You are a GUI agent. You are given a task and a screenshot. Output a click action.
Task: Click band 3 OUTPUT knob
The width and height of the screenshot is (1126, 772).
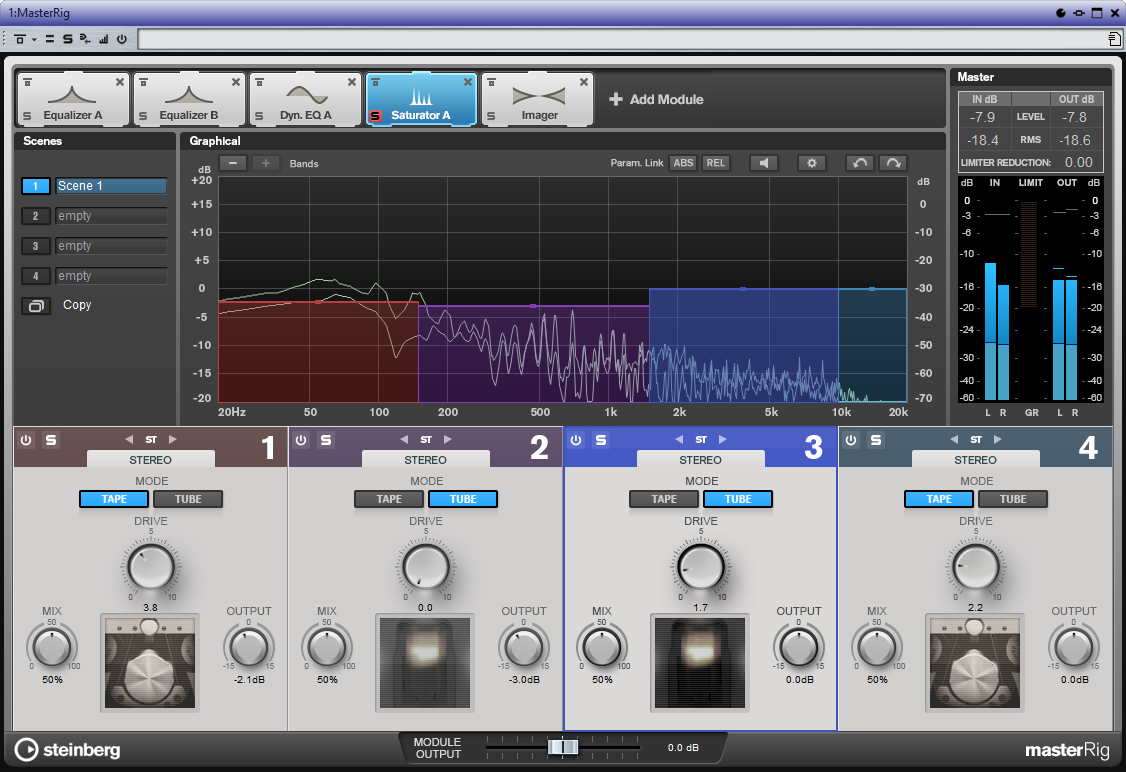coord(799,648)
